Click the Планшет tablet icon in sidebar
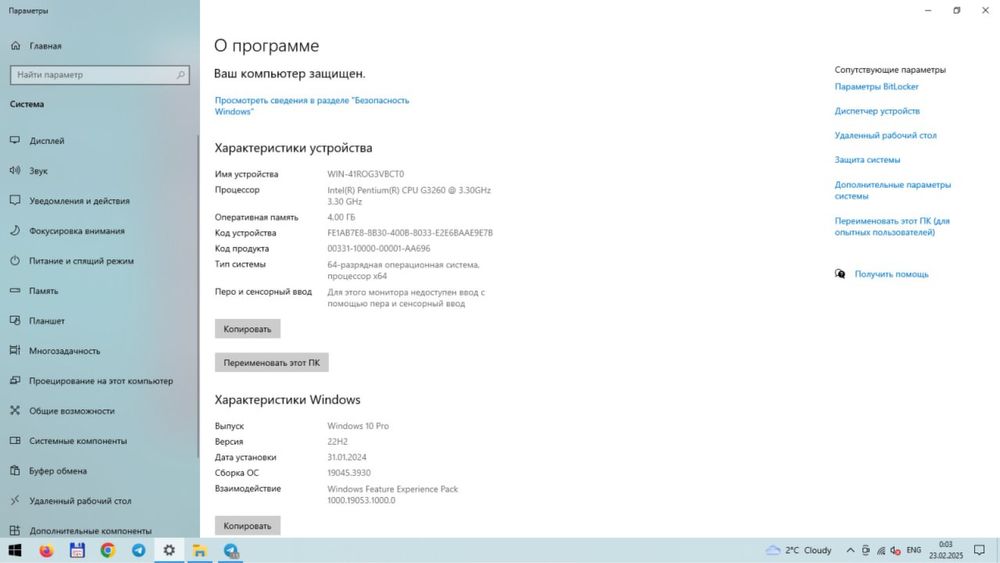The image size is (1000, 563). pos(15,321)
